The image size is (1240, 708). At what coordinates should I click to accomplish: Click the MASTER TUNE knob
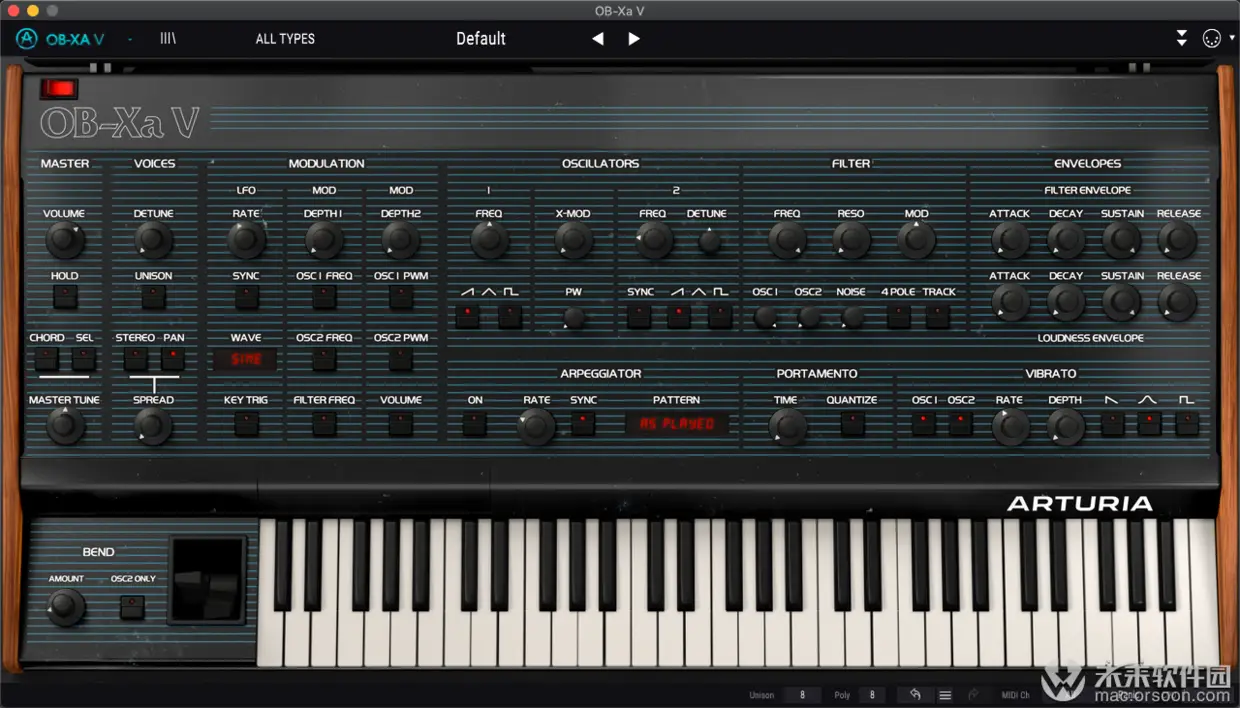pyautogui.click(x=65, y=427)
